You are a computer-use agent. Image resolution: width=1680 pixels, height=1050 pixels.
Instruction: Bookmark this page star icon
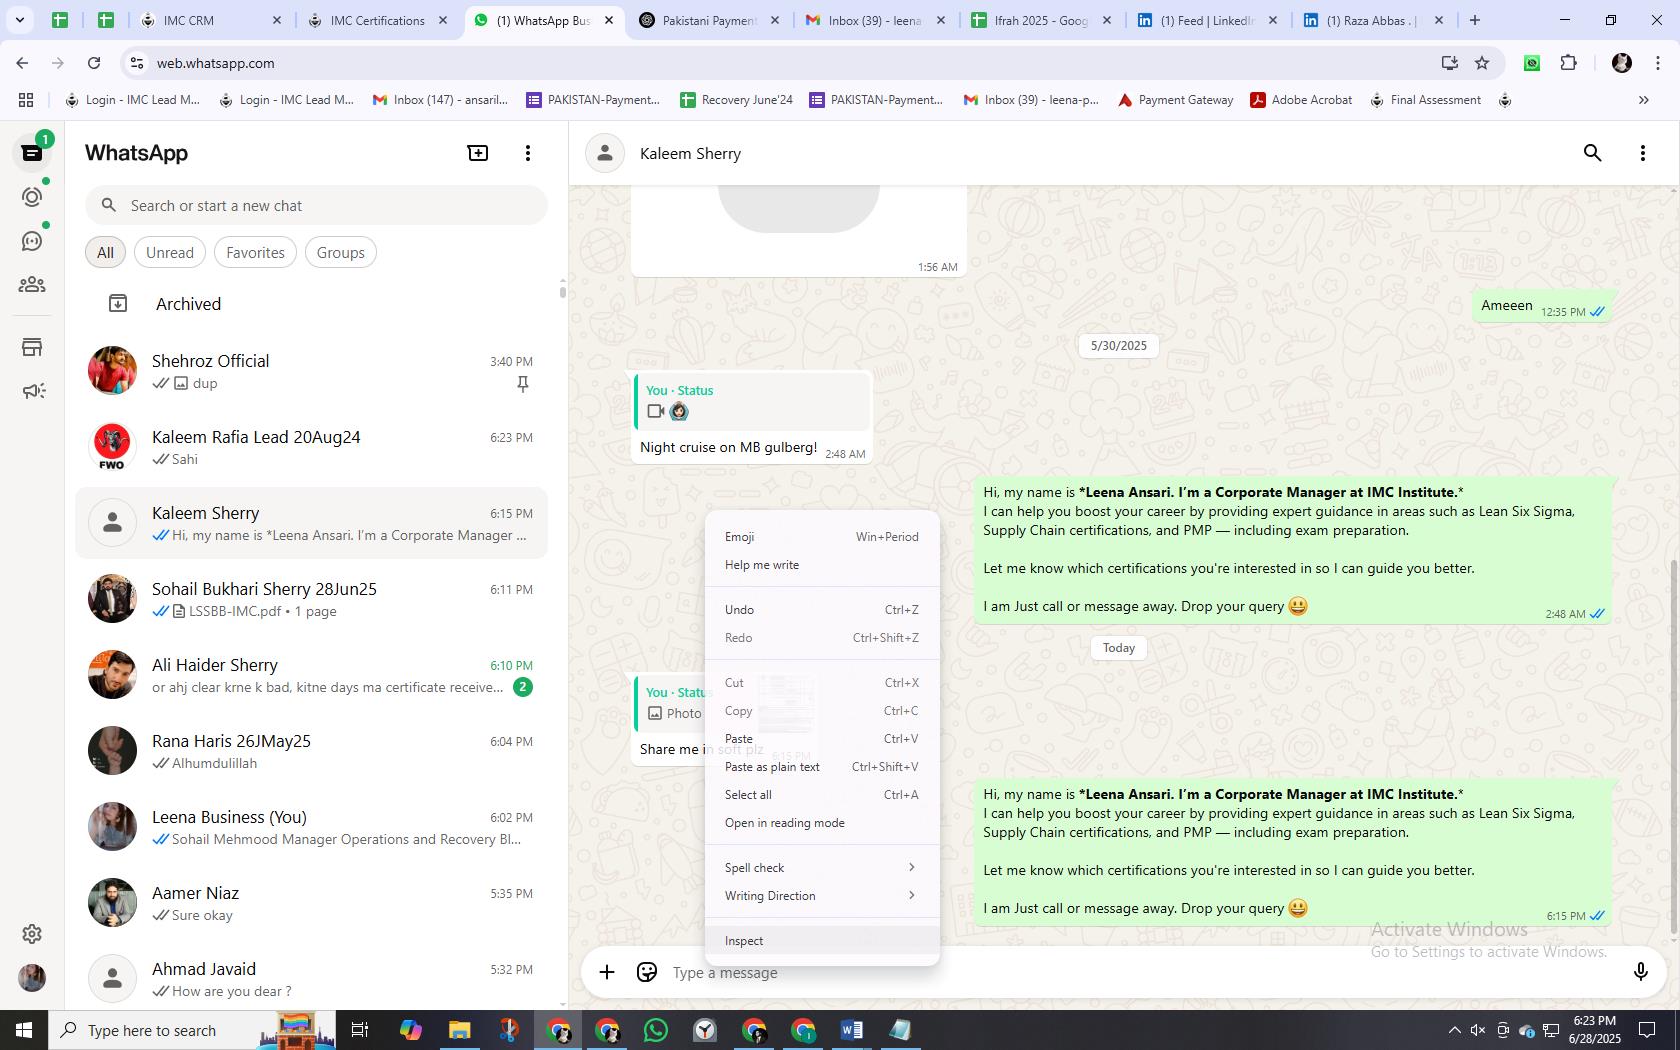1482,63
